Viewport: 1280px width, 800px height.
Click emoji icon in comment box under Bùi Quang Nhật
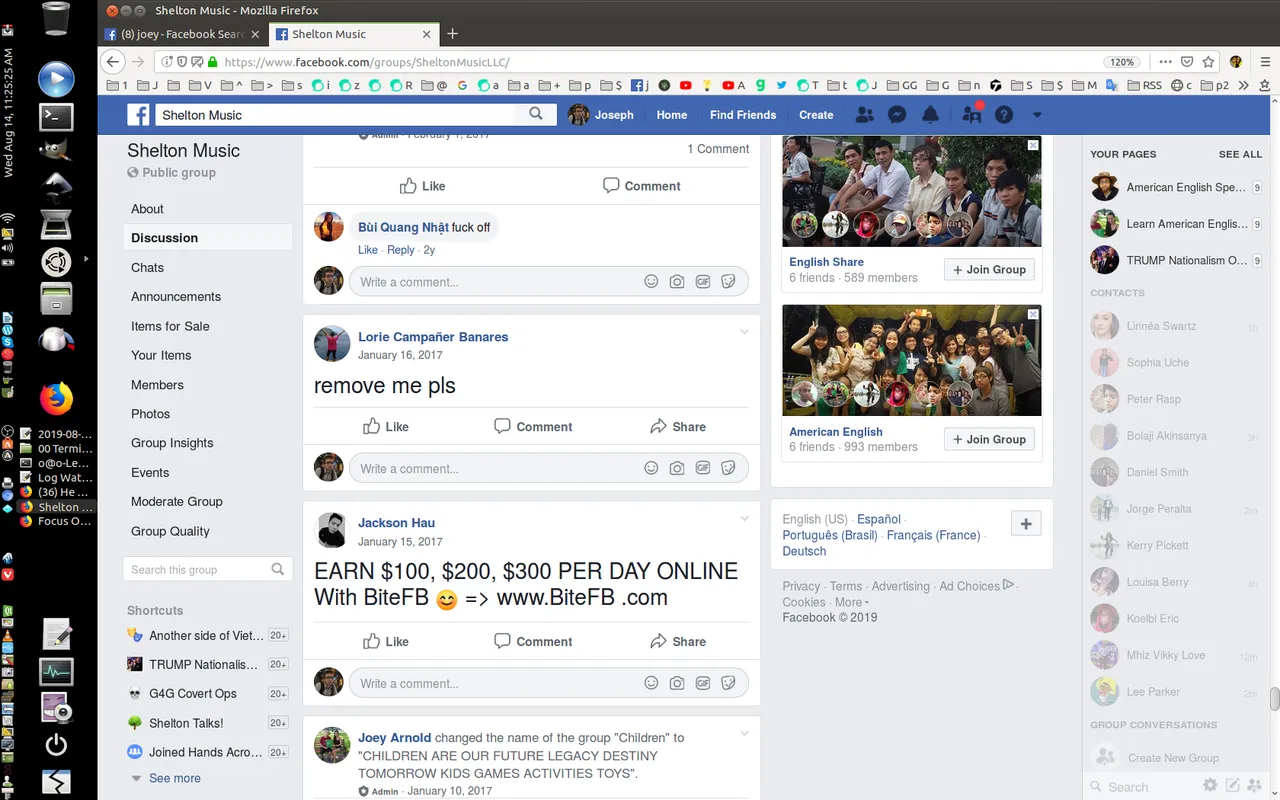point(651,282)
